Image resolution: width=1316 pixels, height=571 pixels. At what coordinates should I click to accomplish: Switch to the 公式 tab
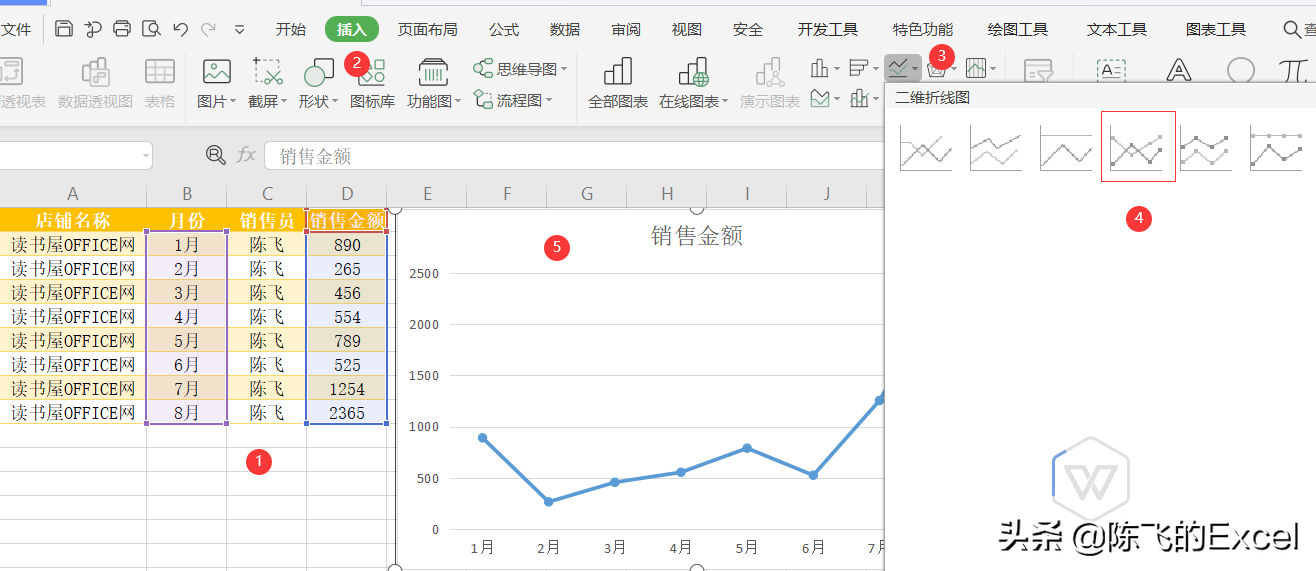coord(504,29)
